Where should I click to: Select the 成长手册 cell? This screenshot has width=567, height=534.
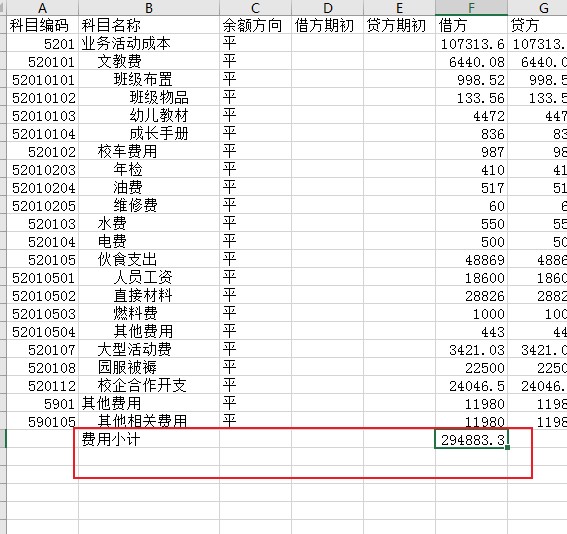tap(149, 133)
